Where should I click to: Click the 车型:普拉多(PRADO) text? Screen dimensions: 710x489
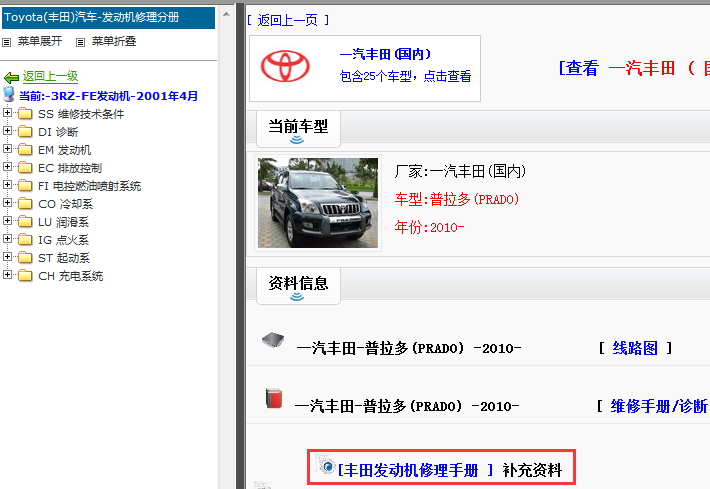point(457,200)
